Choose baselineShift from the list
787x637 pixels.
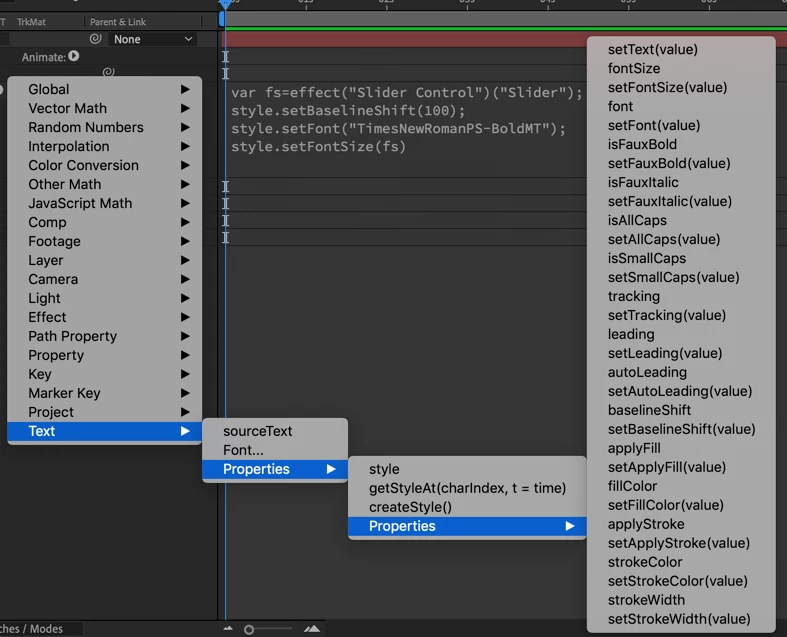tap(681, 411)
